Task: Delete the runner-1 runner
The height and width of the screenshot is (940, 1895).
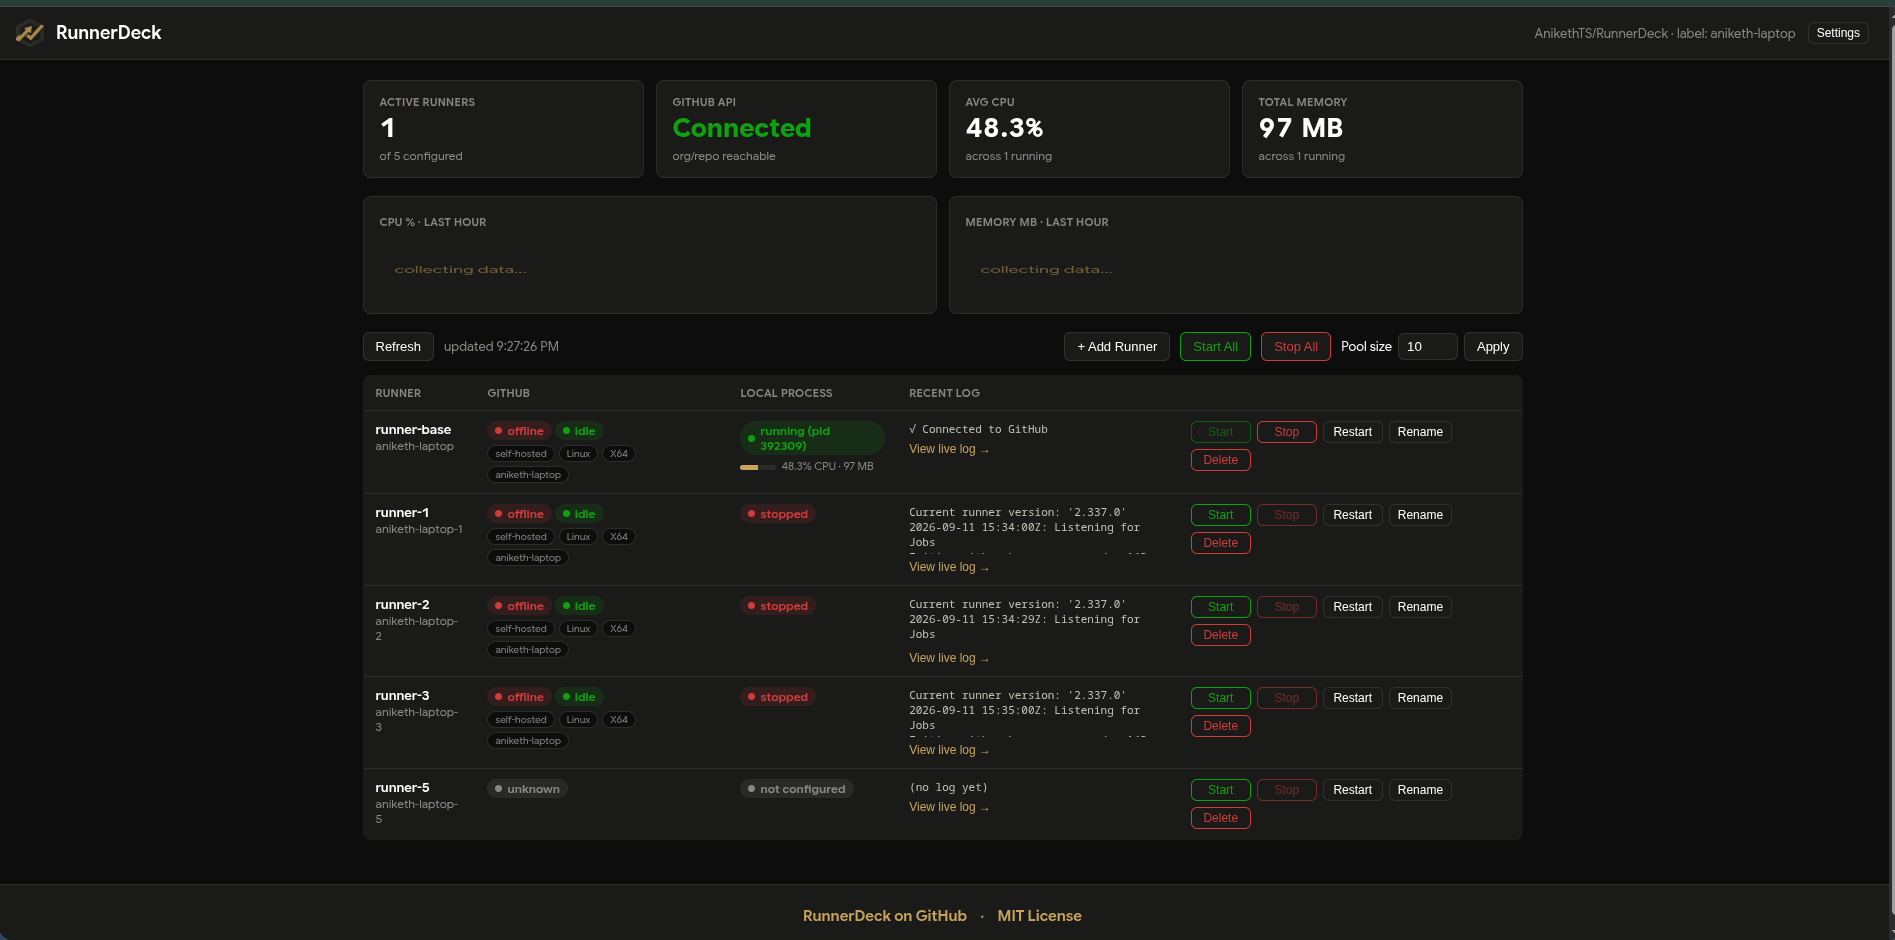Action: point(1221,543)
